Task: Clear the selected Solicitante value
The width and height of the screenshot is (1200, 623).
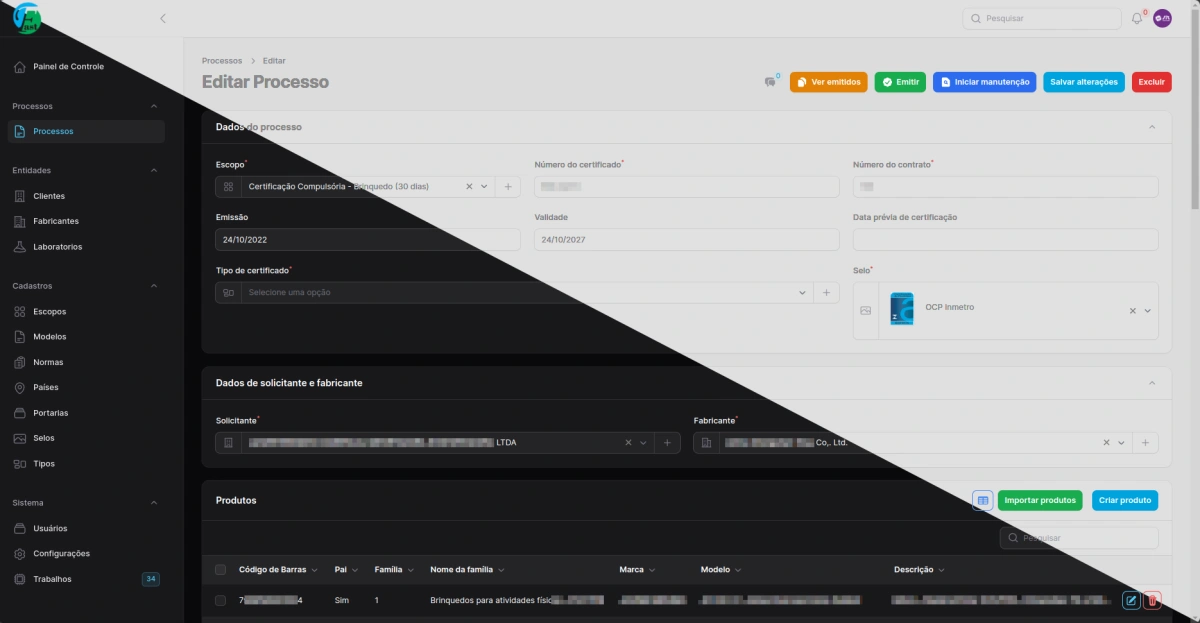Action: (628, 443)
